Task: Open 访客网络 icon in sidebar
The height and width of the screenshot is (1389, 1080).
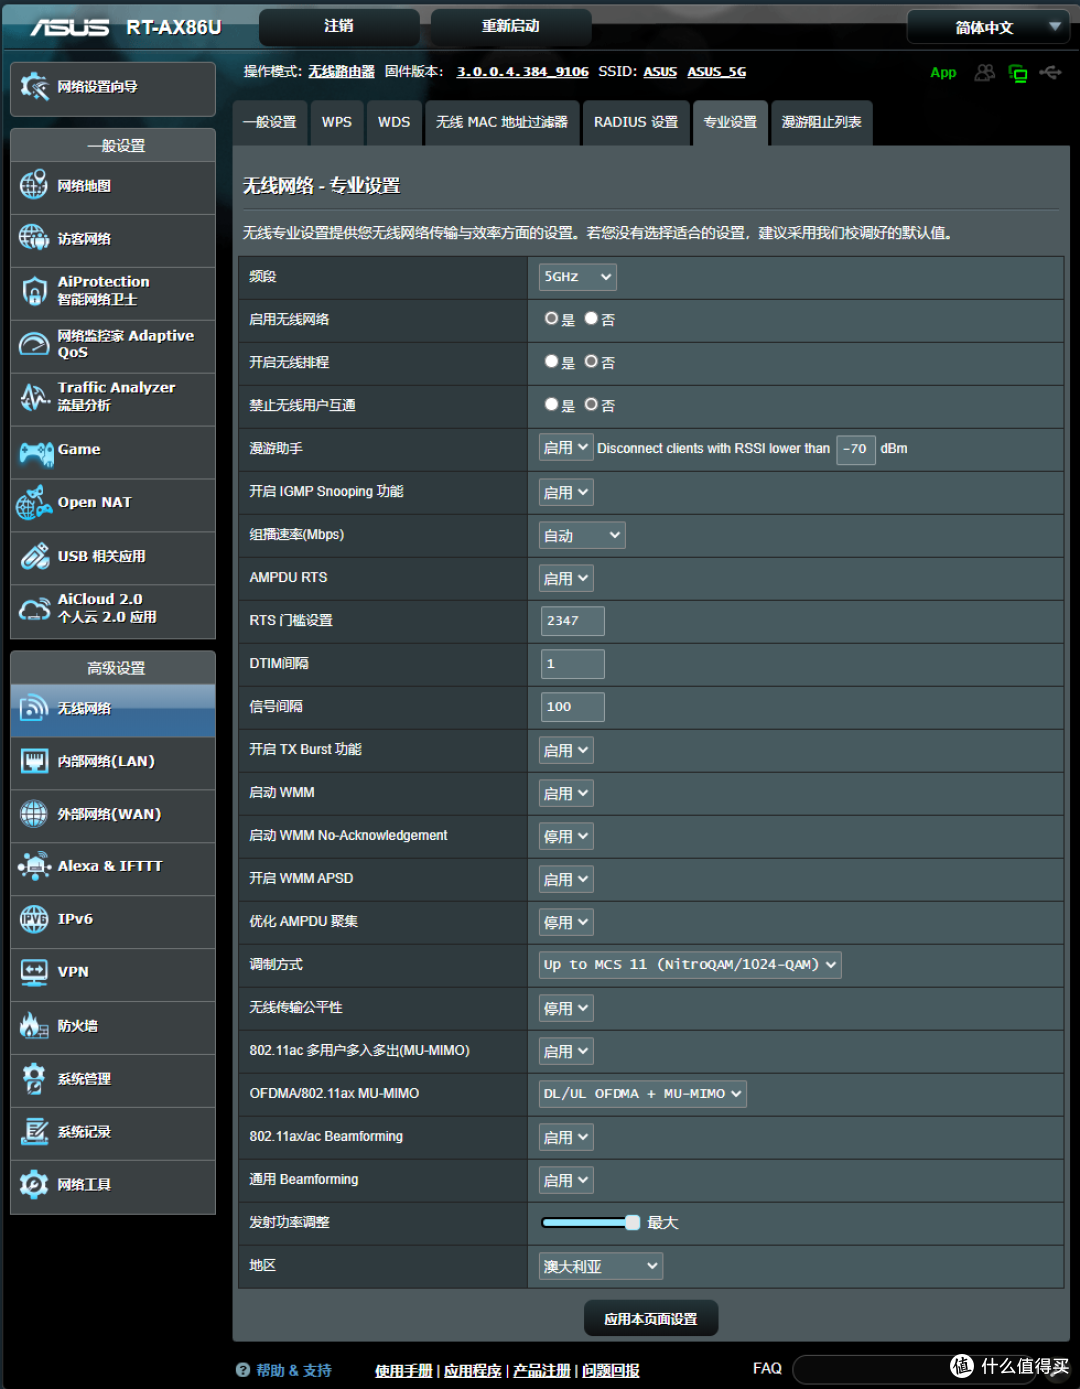Action: pos(34,238)
